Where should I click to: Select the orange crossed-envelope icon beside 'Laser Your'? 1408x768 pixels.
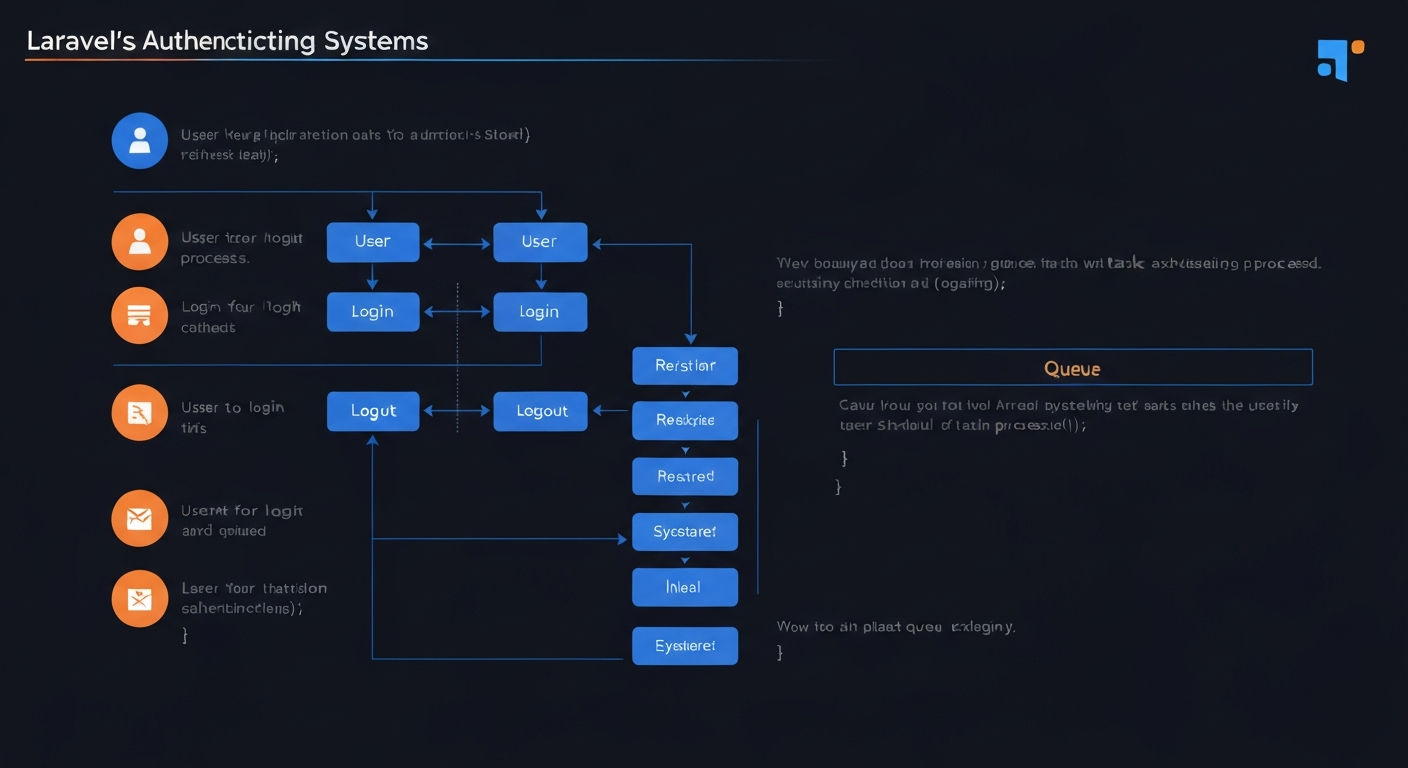[140, 599]
